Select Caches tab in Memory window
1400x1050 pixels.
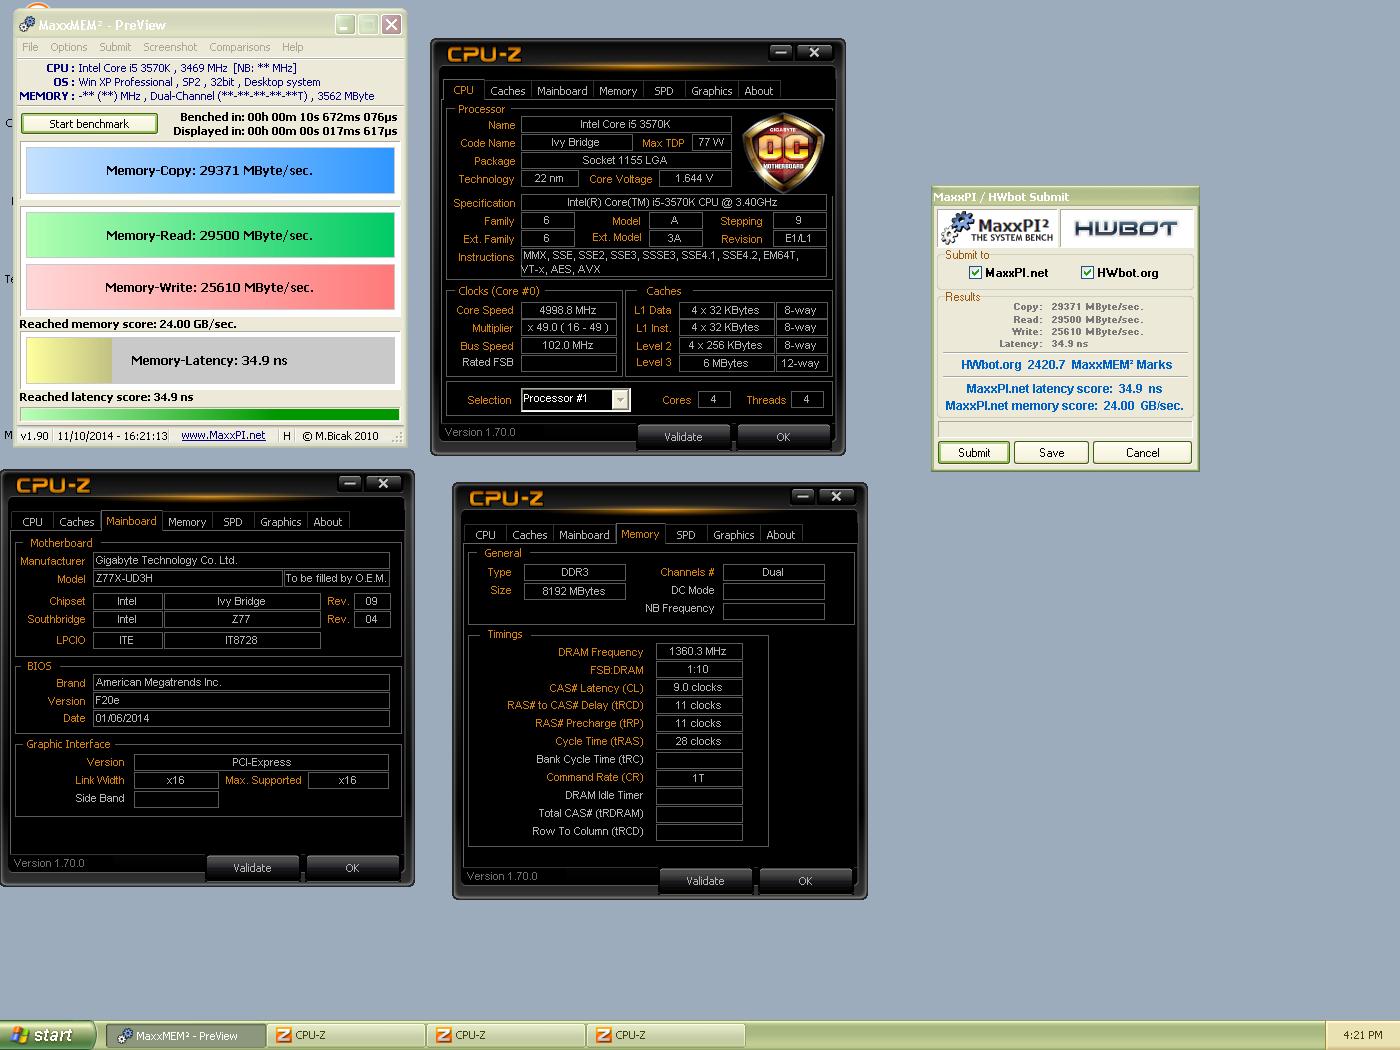coord(529,535)
